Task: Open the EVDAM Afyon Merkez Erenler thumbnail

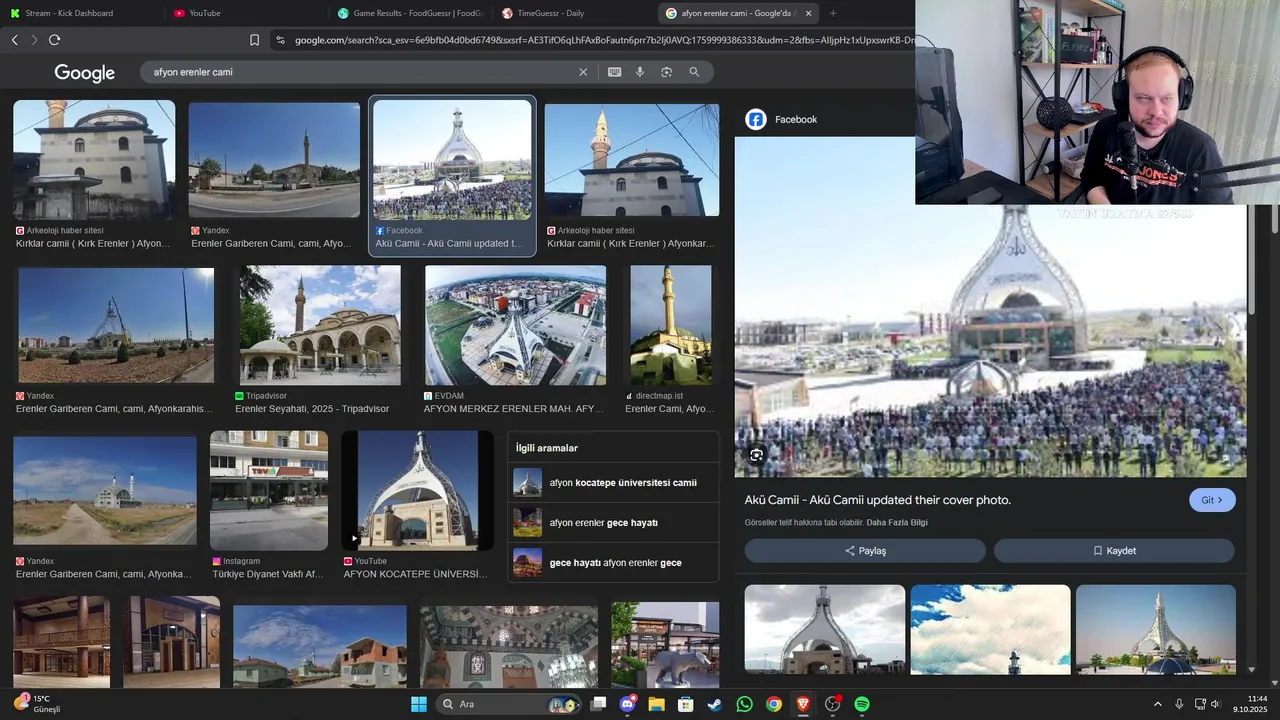Action: pyautogui.click(x=515, y=325)
